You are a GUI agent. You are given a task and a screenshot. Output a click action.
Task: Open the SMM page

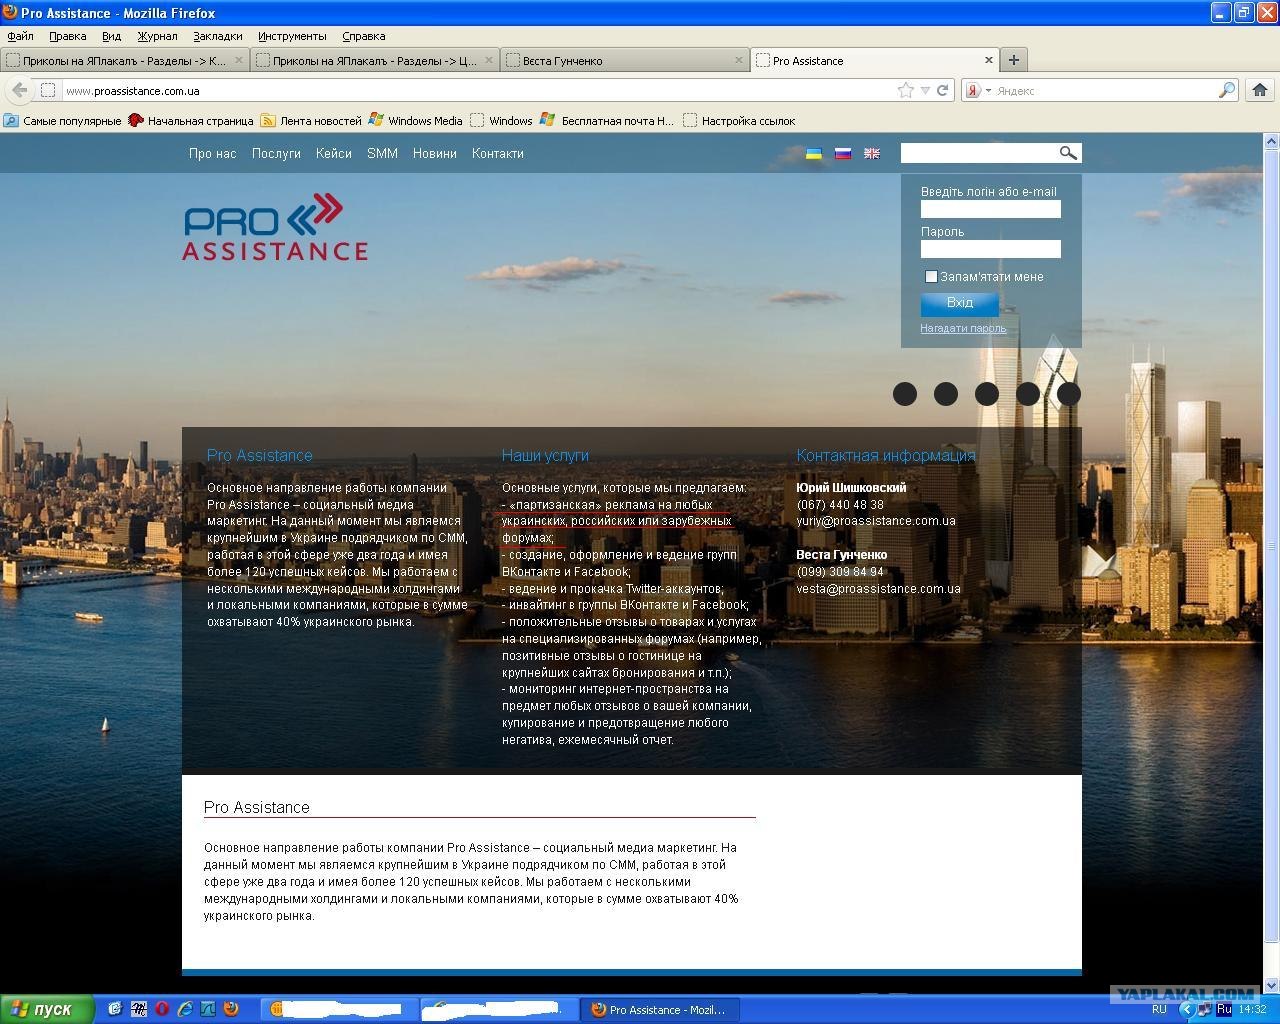tap(382, 153)
